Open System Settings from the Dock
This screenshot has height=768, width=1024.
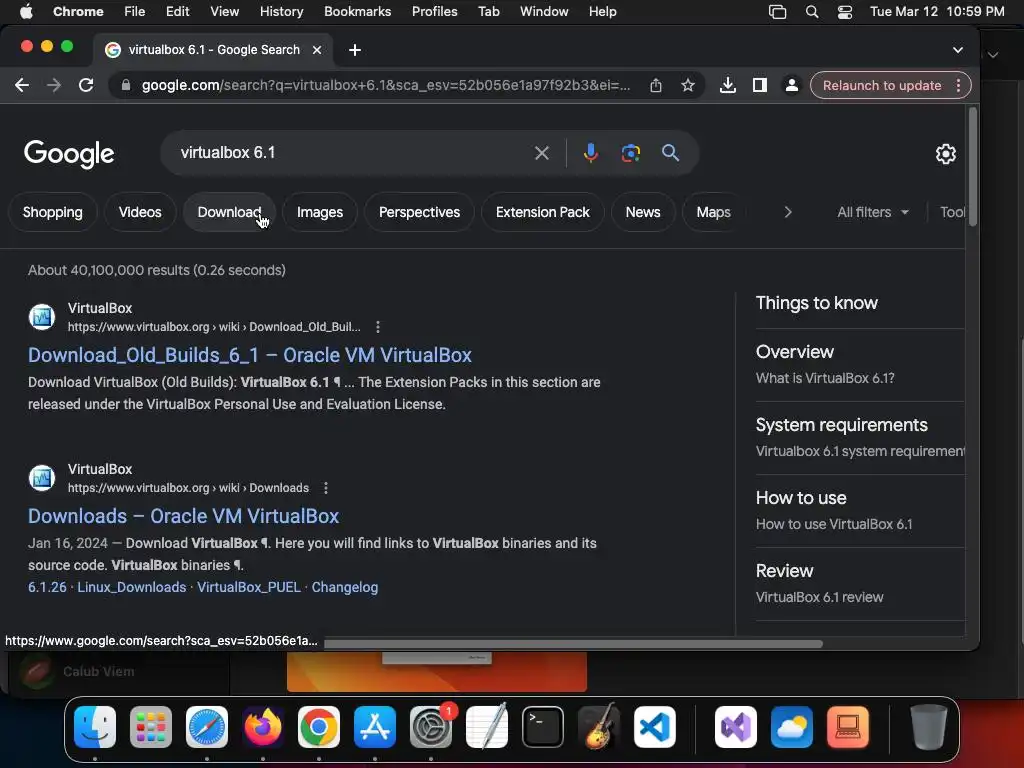click(x=431, y=727)
